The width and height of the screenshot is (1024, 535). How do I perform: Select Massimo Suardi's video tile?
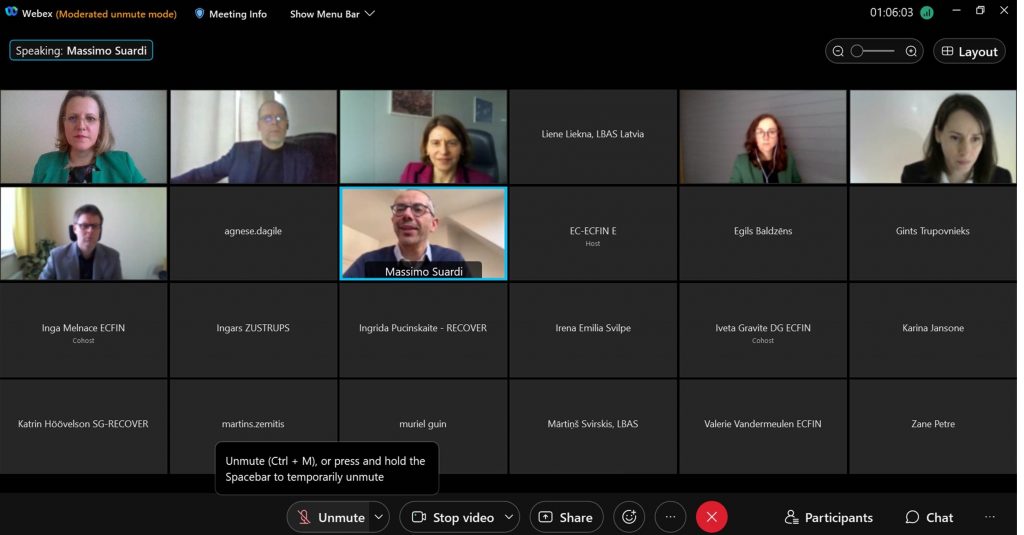coord(423,233)
